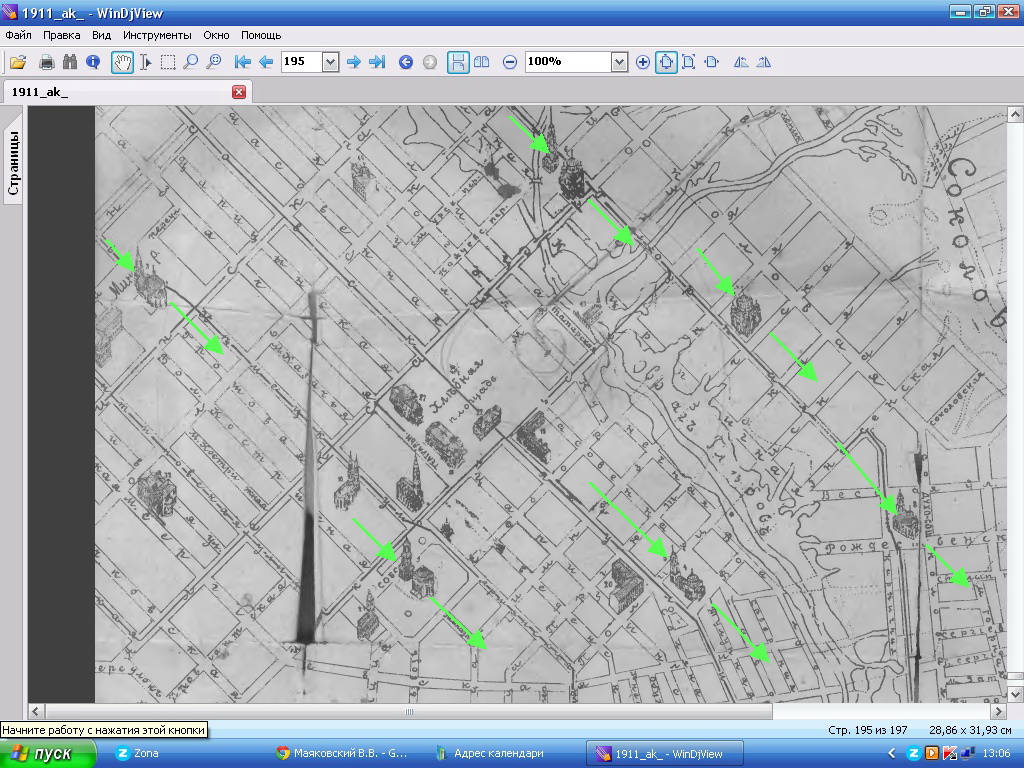Select the text selection cursor tool
This screenshot has width=1024, height=768.
click(146, 62)
